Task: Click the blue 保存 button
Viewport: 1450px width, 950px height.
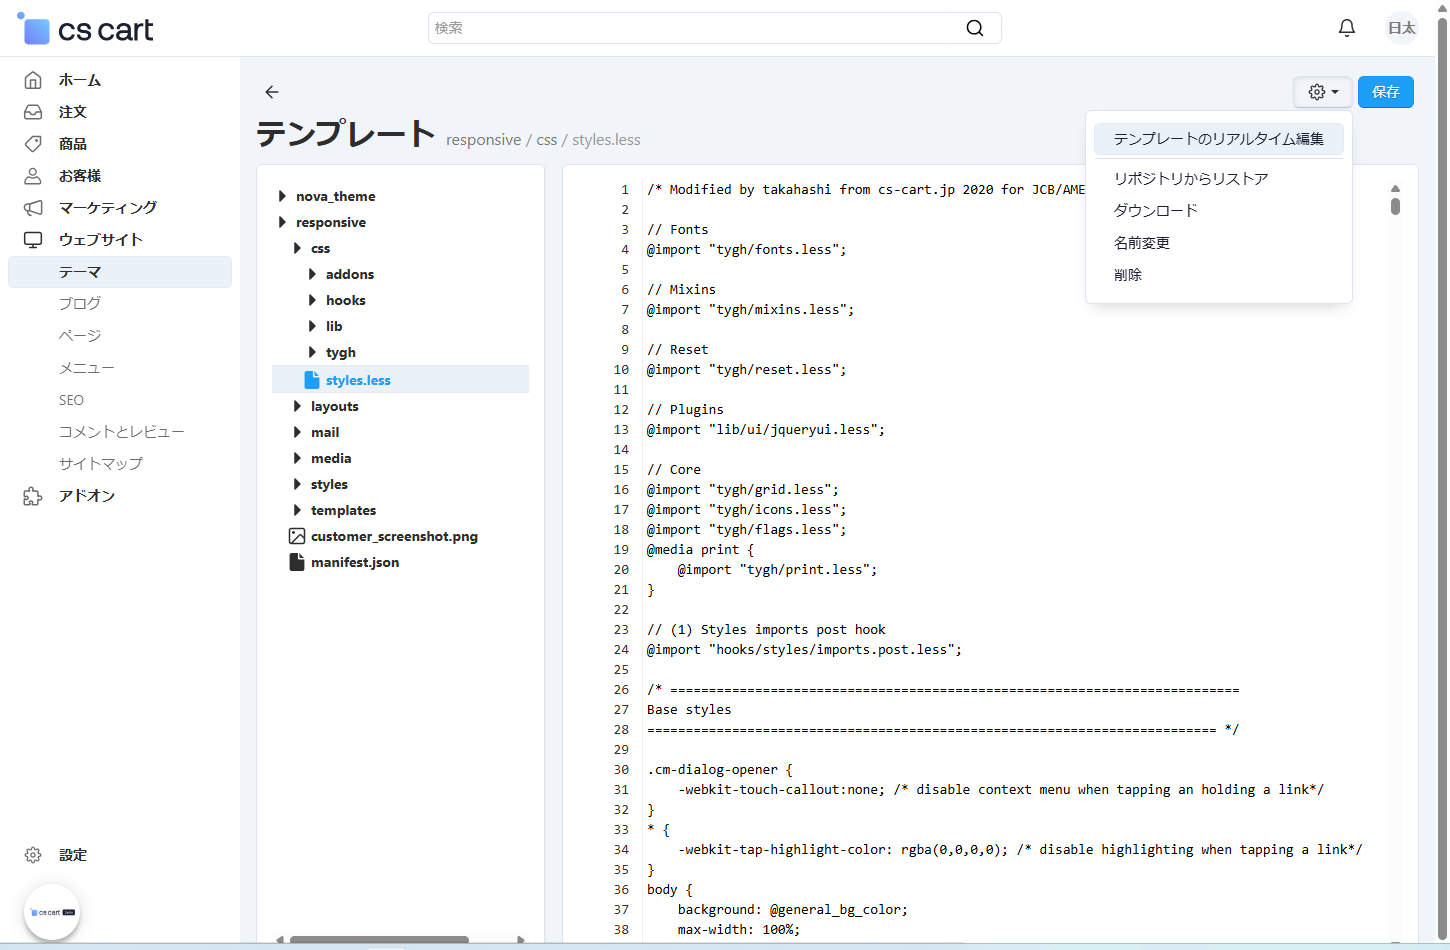Action: click(x=1385, y=92)
